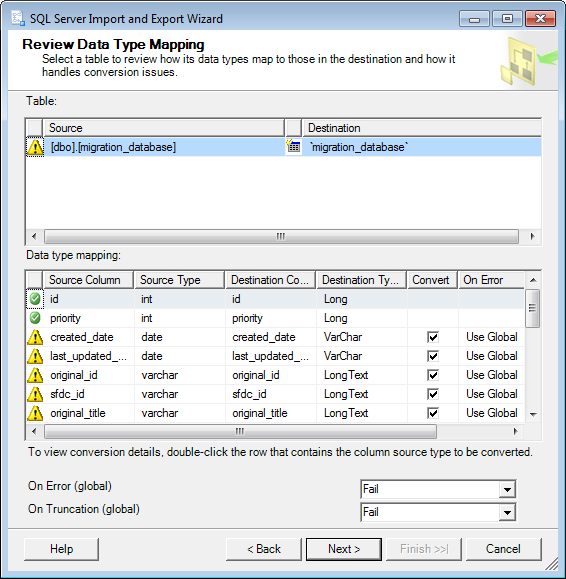Open On Error setting for last_updated row
The image size is (566, 579).
click(x=491, y=356)
